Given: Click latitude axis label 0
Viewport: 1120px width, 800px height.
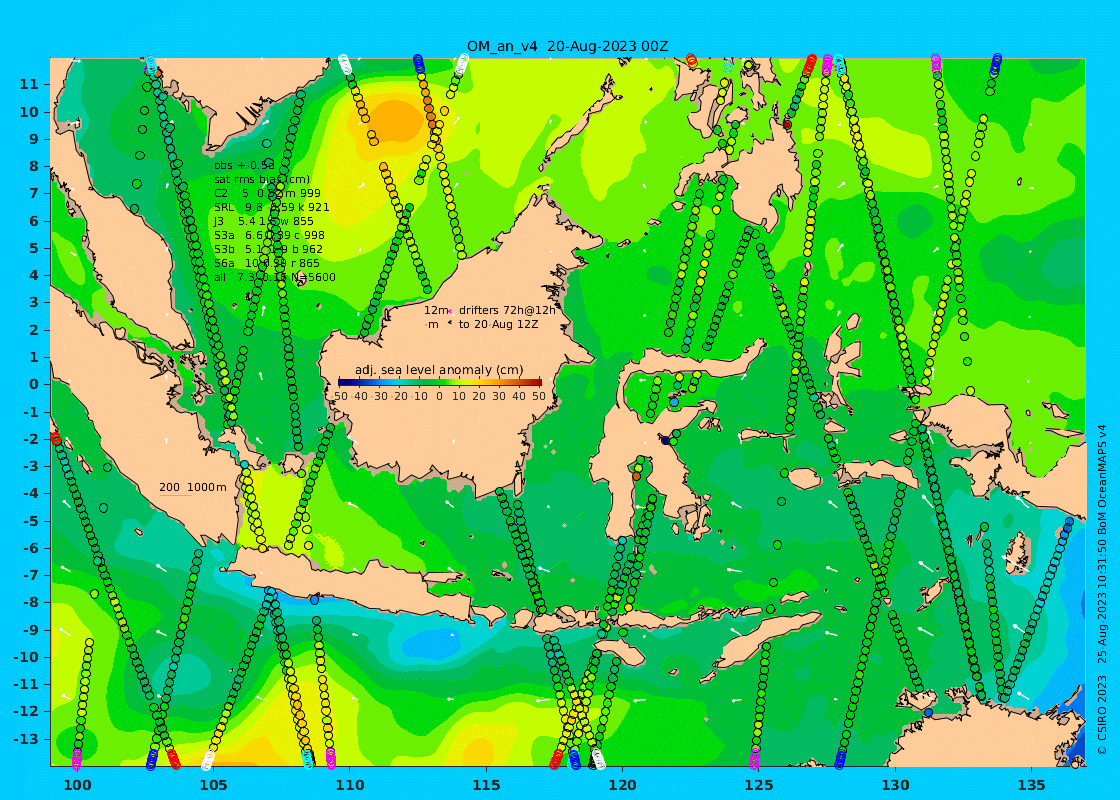Looking at the screenshot, I should click(34, 384).
